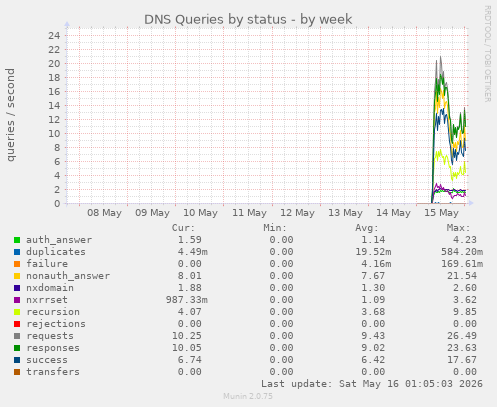Screen dimensions: 497x407
Task: Click the 15 May x-axis label
Action: tap(441, 213)
